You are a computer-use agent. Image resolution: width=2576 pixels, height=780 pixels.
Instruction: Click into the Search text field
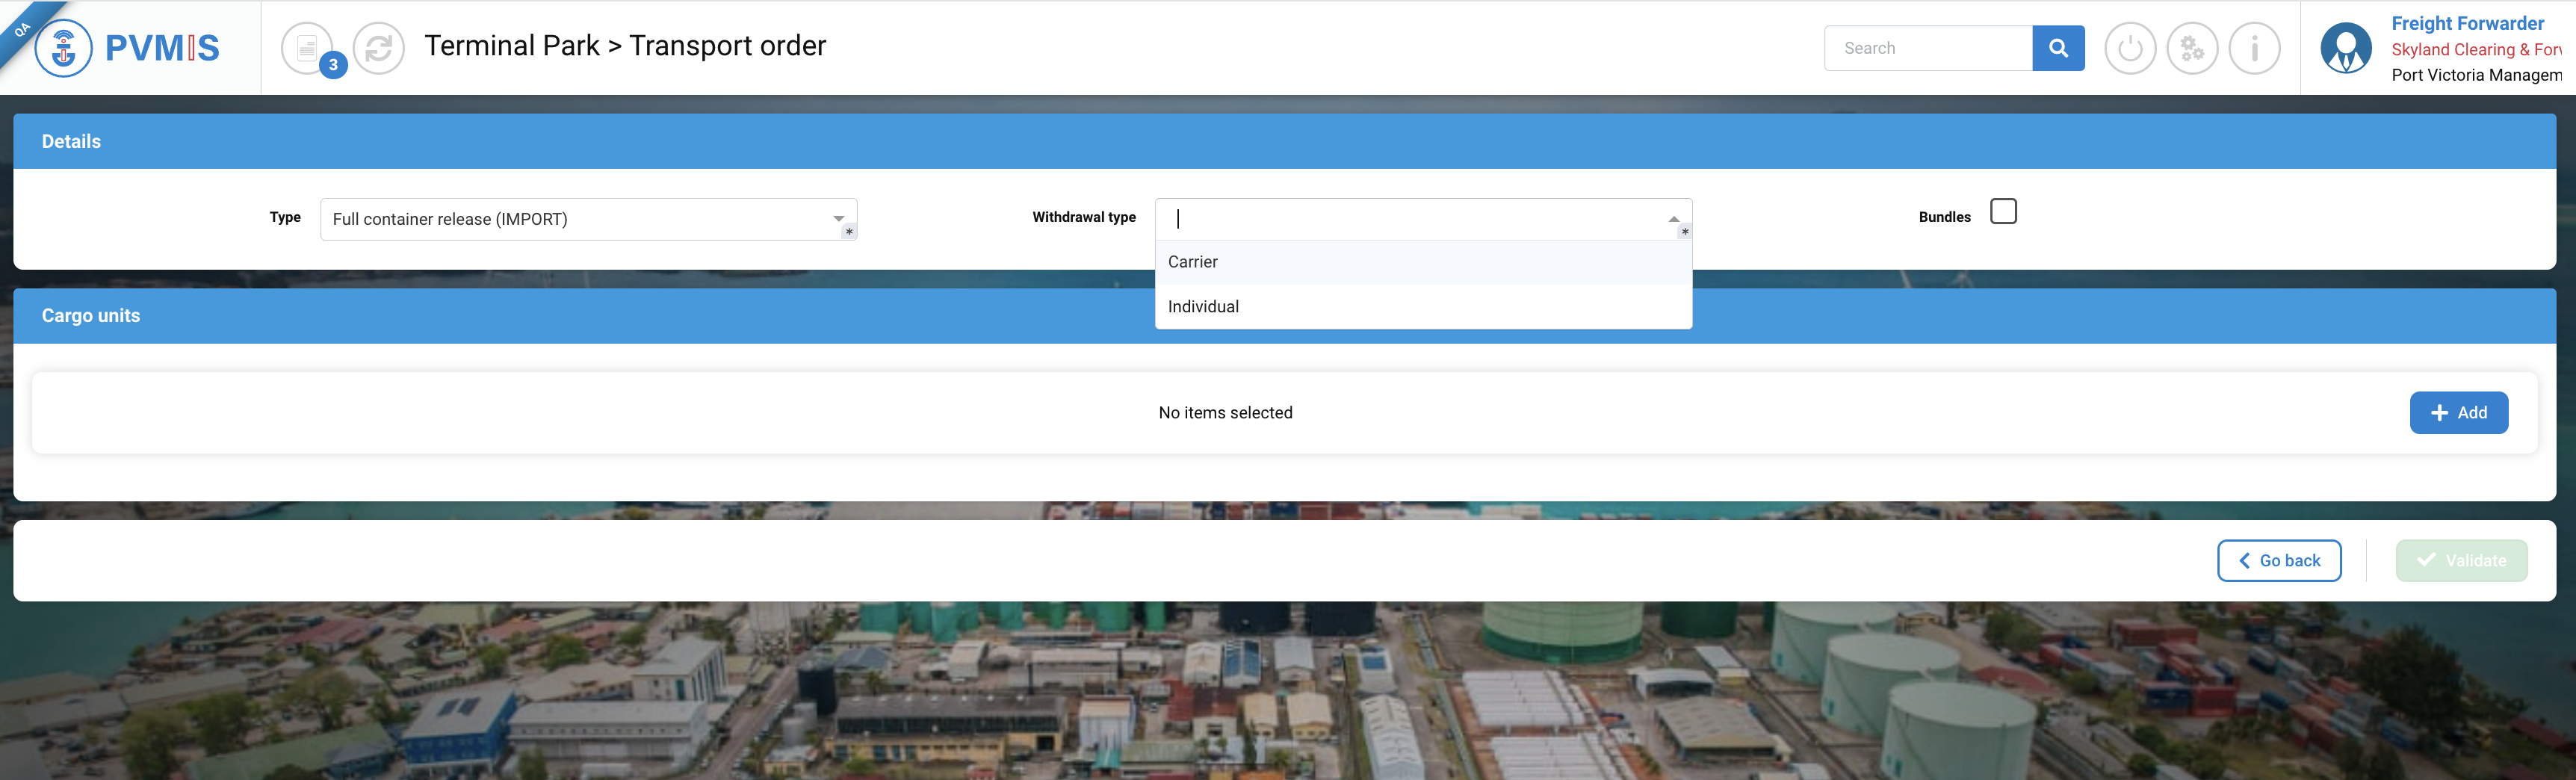point(1927,48)
